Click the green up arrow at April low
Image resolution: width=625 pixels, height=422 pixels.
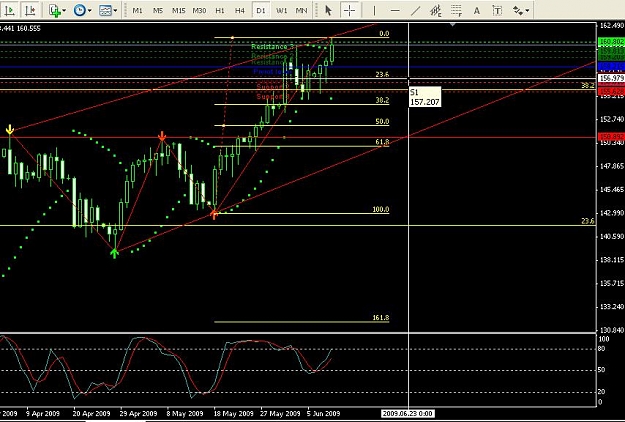(114, 253)
